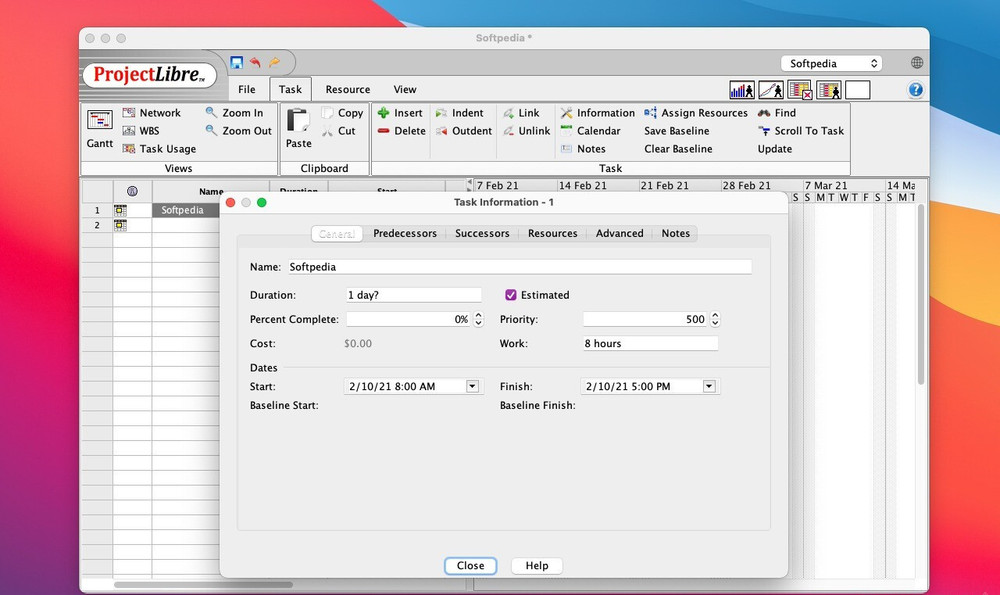Image resolution: width=1000 pixels, height=595 pixels.
Task: Open ProjectLibre Help via question mark icon
Action: click(916, 90)
